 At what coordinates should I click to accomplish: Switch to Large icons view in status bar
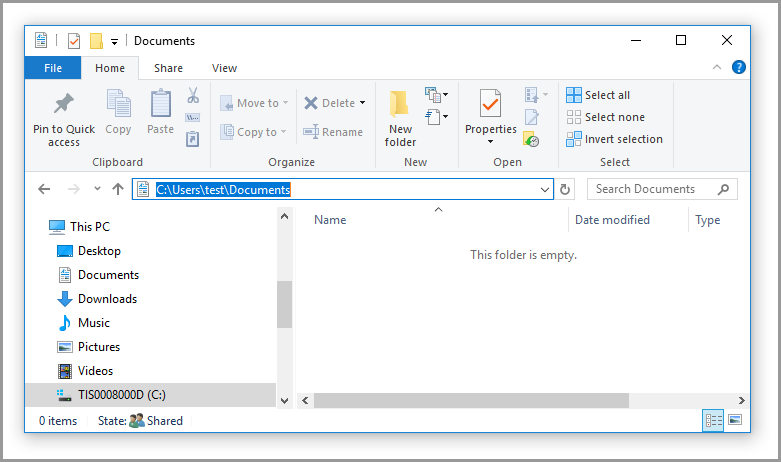tap(735, 420)
